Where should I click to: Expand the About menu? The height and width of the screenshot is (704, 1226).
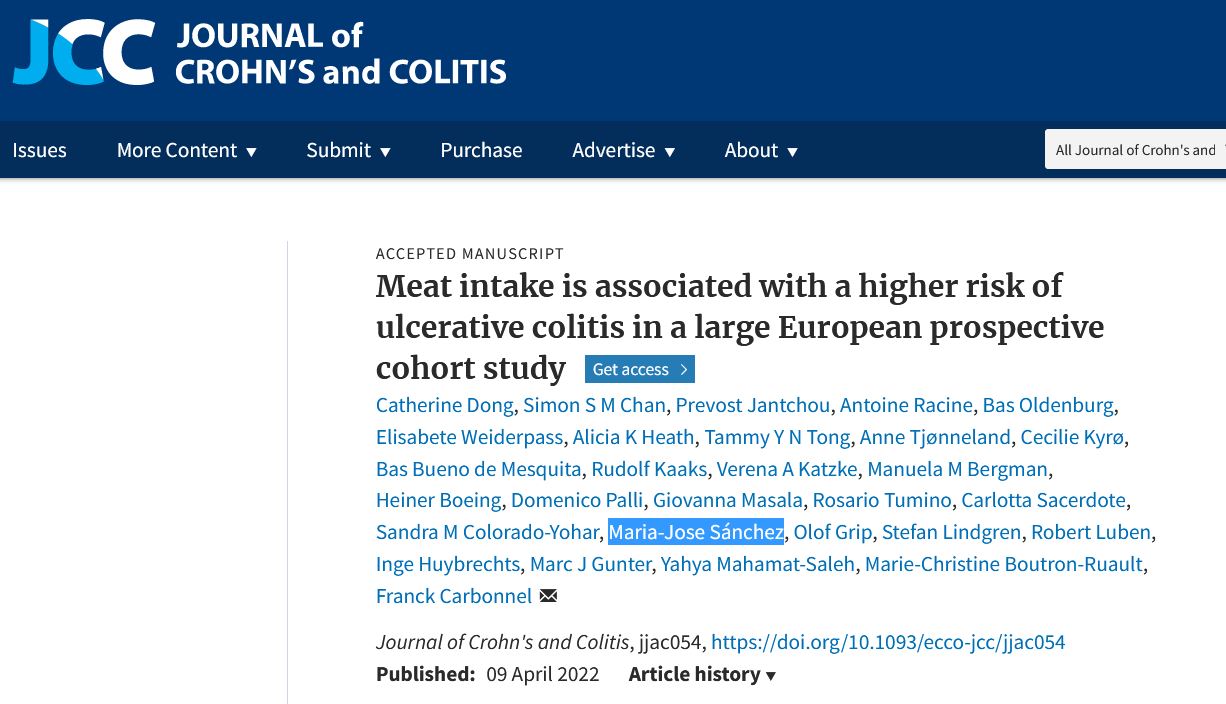[x=761, y=150]
